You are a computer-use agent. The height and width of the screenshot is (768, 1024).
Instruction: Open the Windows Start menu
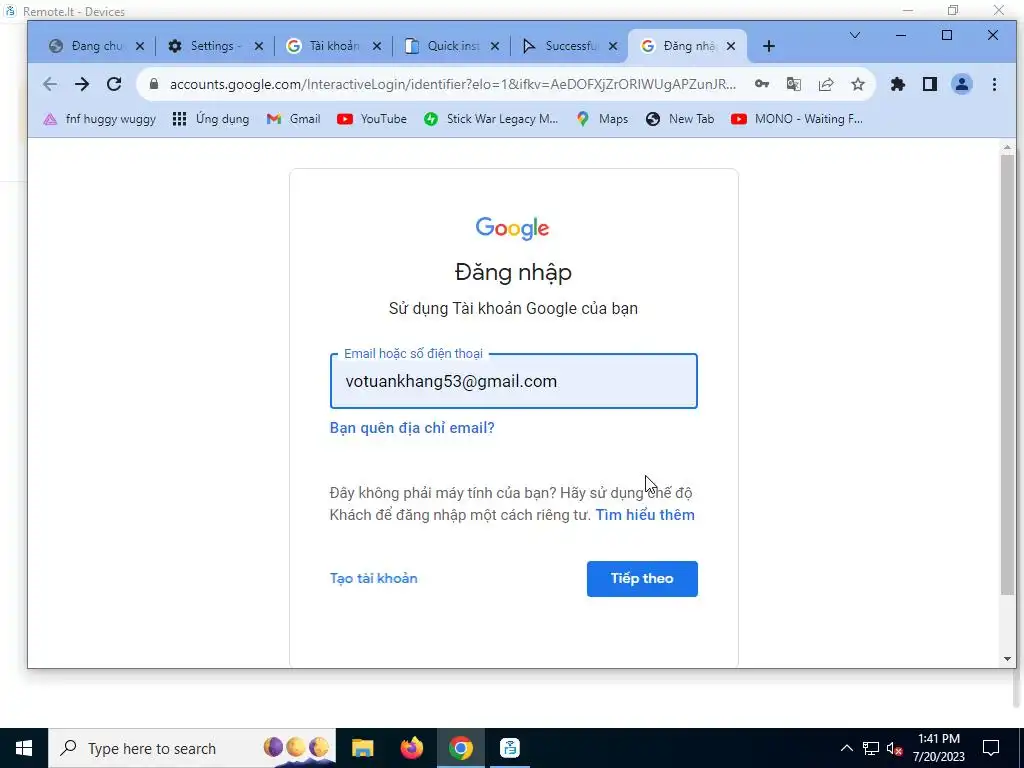[24, 748]
